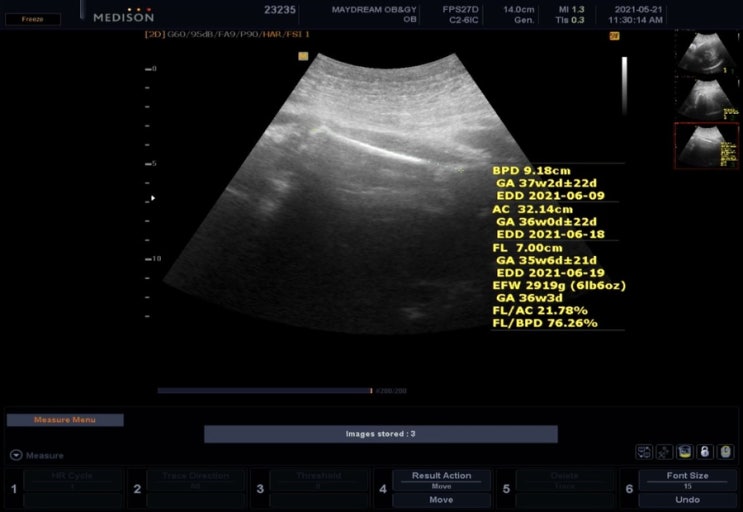Click the EDD 2021-06-09 value
Image resolution: width=743 pixels, height=512 pixels.
[551, 196]
